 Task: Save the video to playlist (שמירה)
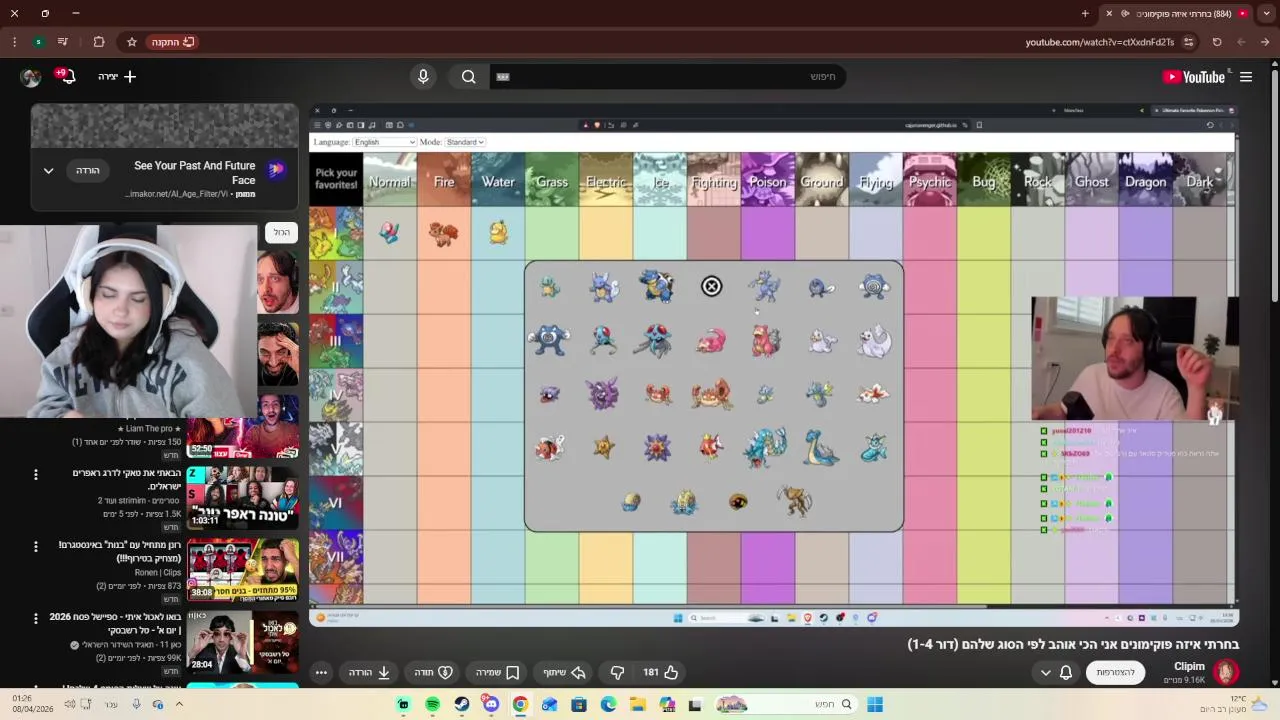[497, 672]
